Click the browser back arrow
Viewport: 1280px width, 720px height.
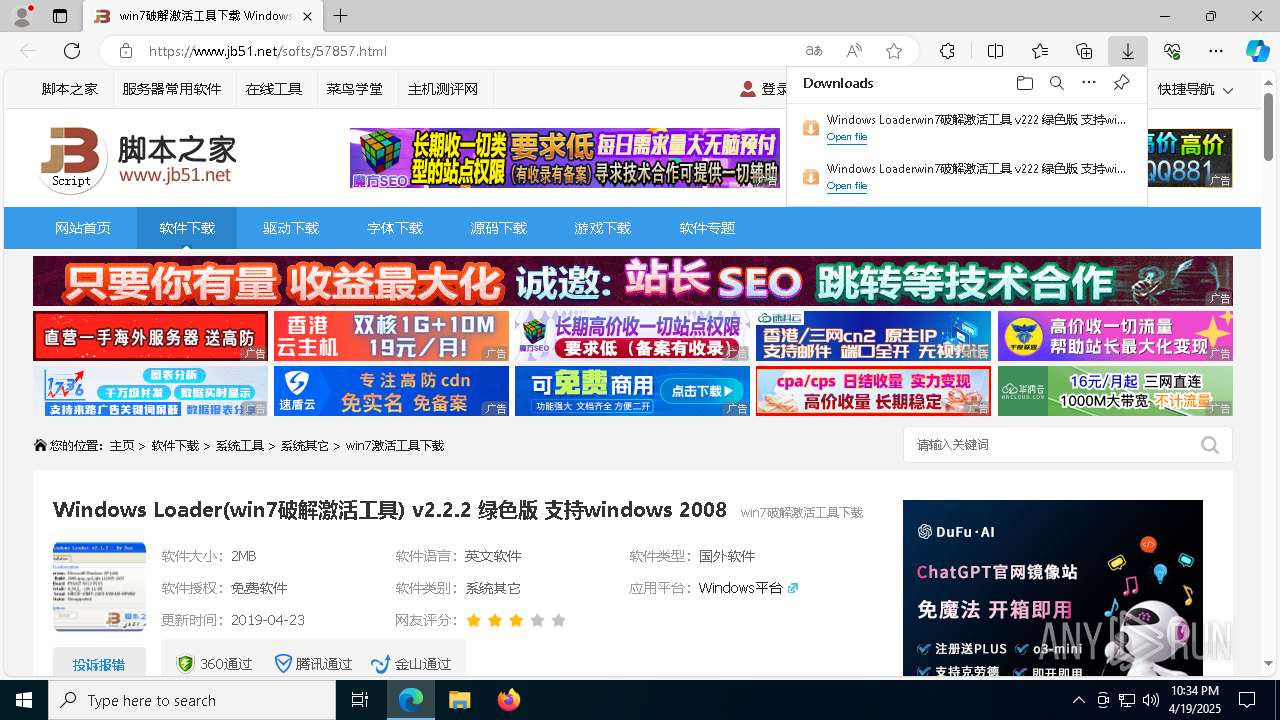point(28,51)
